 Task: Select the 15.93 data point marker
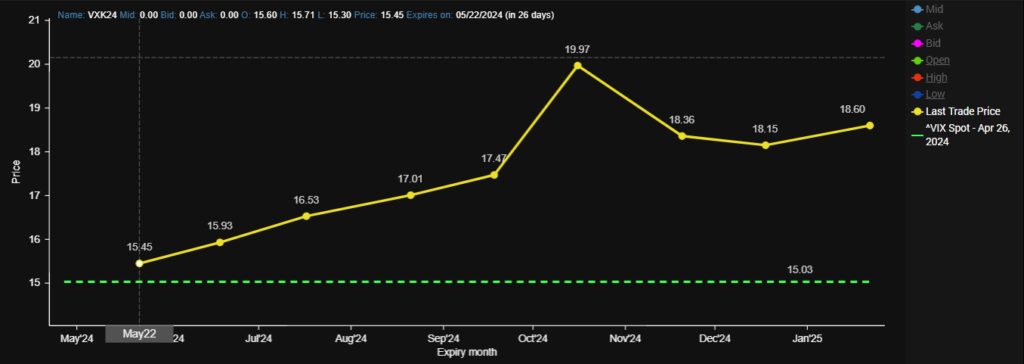tap(220, 242)
